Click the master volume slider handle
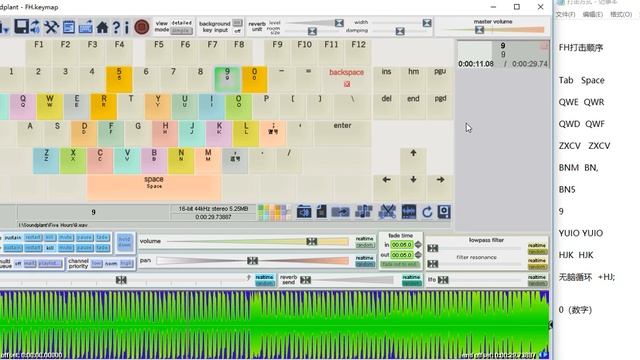The width and height of the screenshot is (640, 360). (x=479, y=30)
